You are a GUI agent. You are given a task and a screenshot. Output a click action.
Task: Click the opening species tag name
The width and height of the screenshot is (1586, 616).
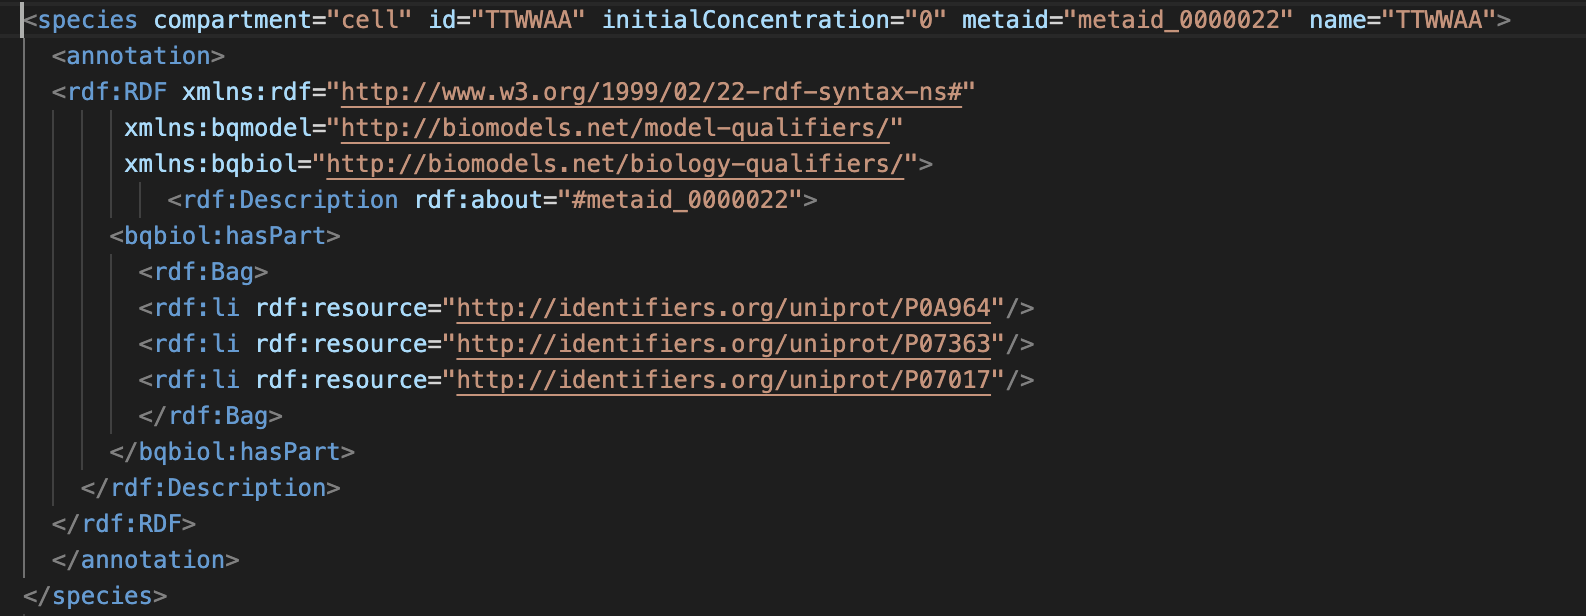coord(87,20)
